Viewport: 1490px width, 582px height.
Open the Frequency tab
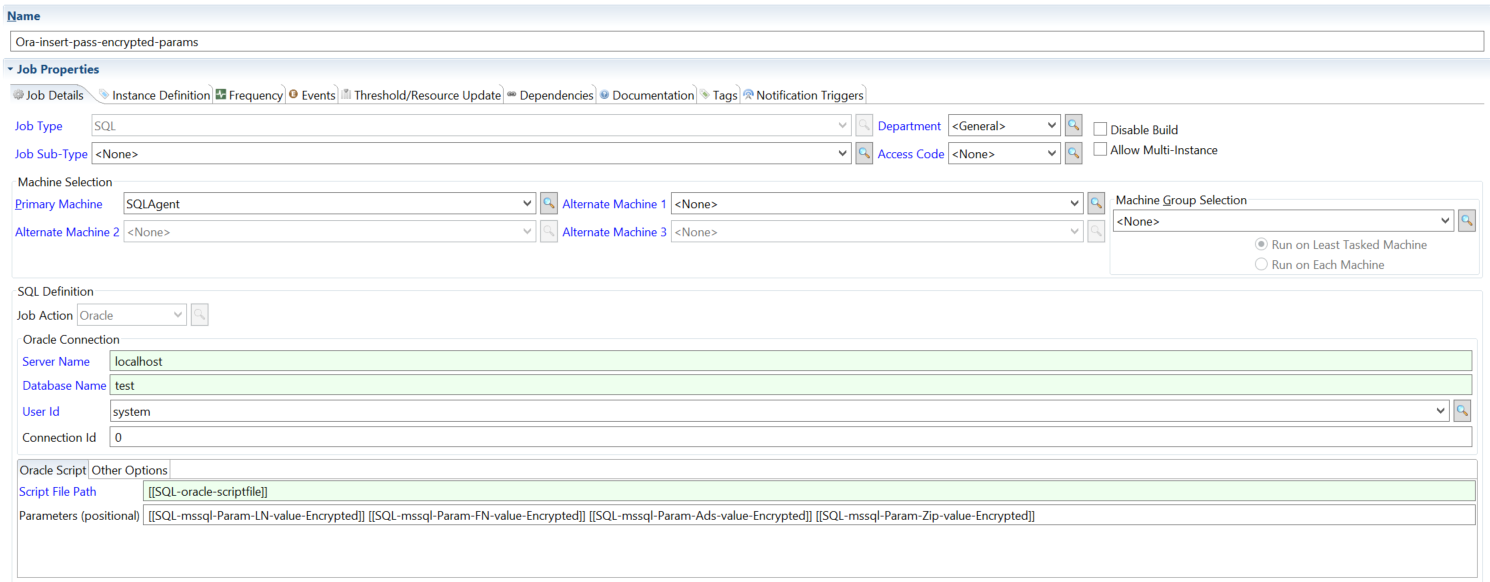pyautogui.click(x=249, y=95)
